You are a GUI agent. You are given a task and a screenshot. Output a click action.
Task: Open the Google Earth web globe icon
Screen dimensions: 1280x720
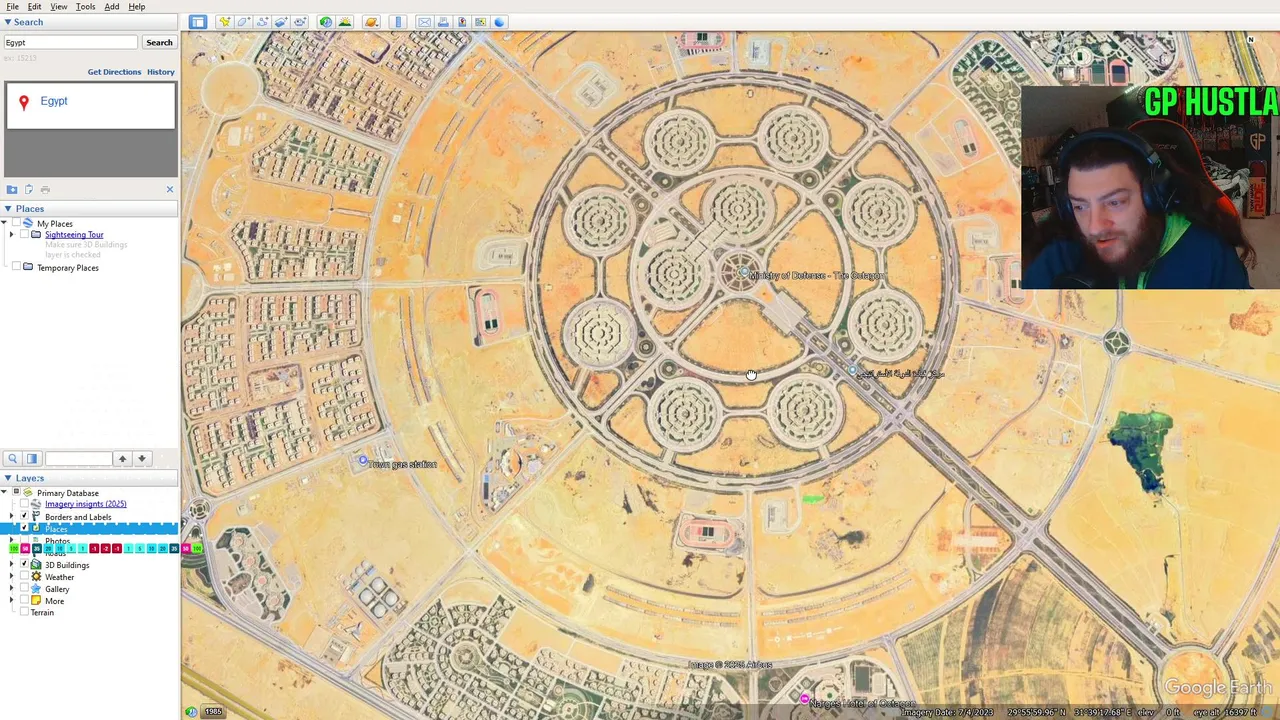coord(499,22)
